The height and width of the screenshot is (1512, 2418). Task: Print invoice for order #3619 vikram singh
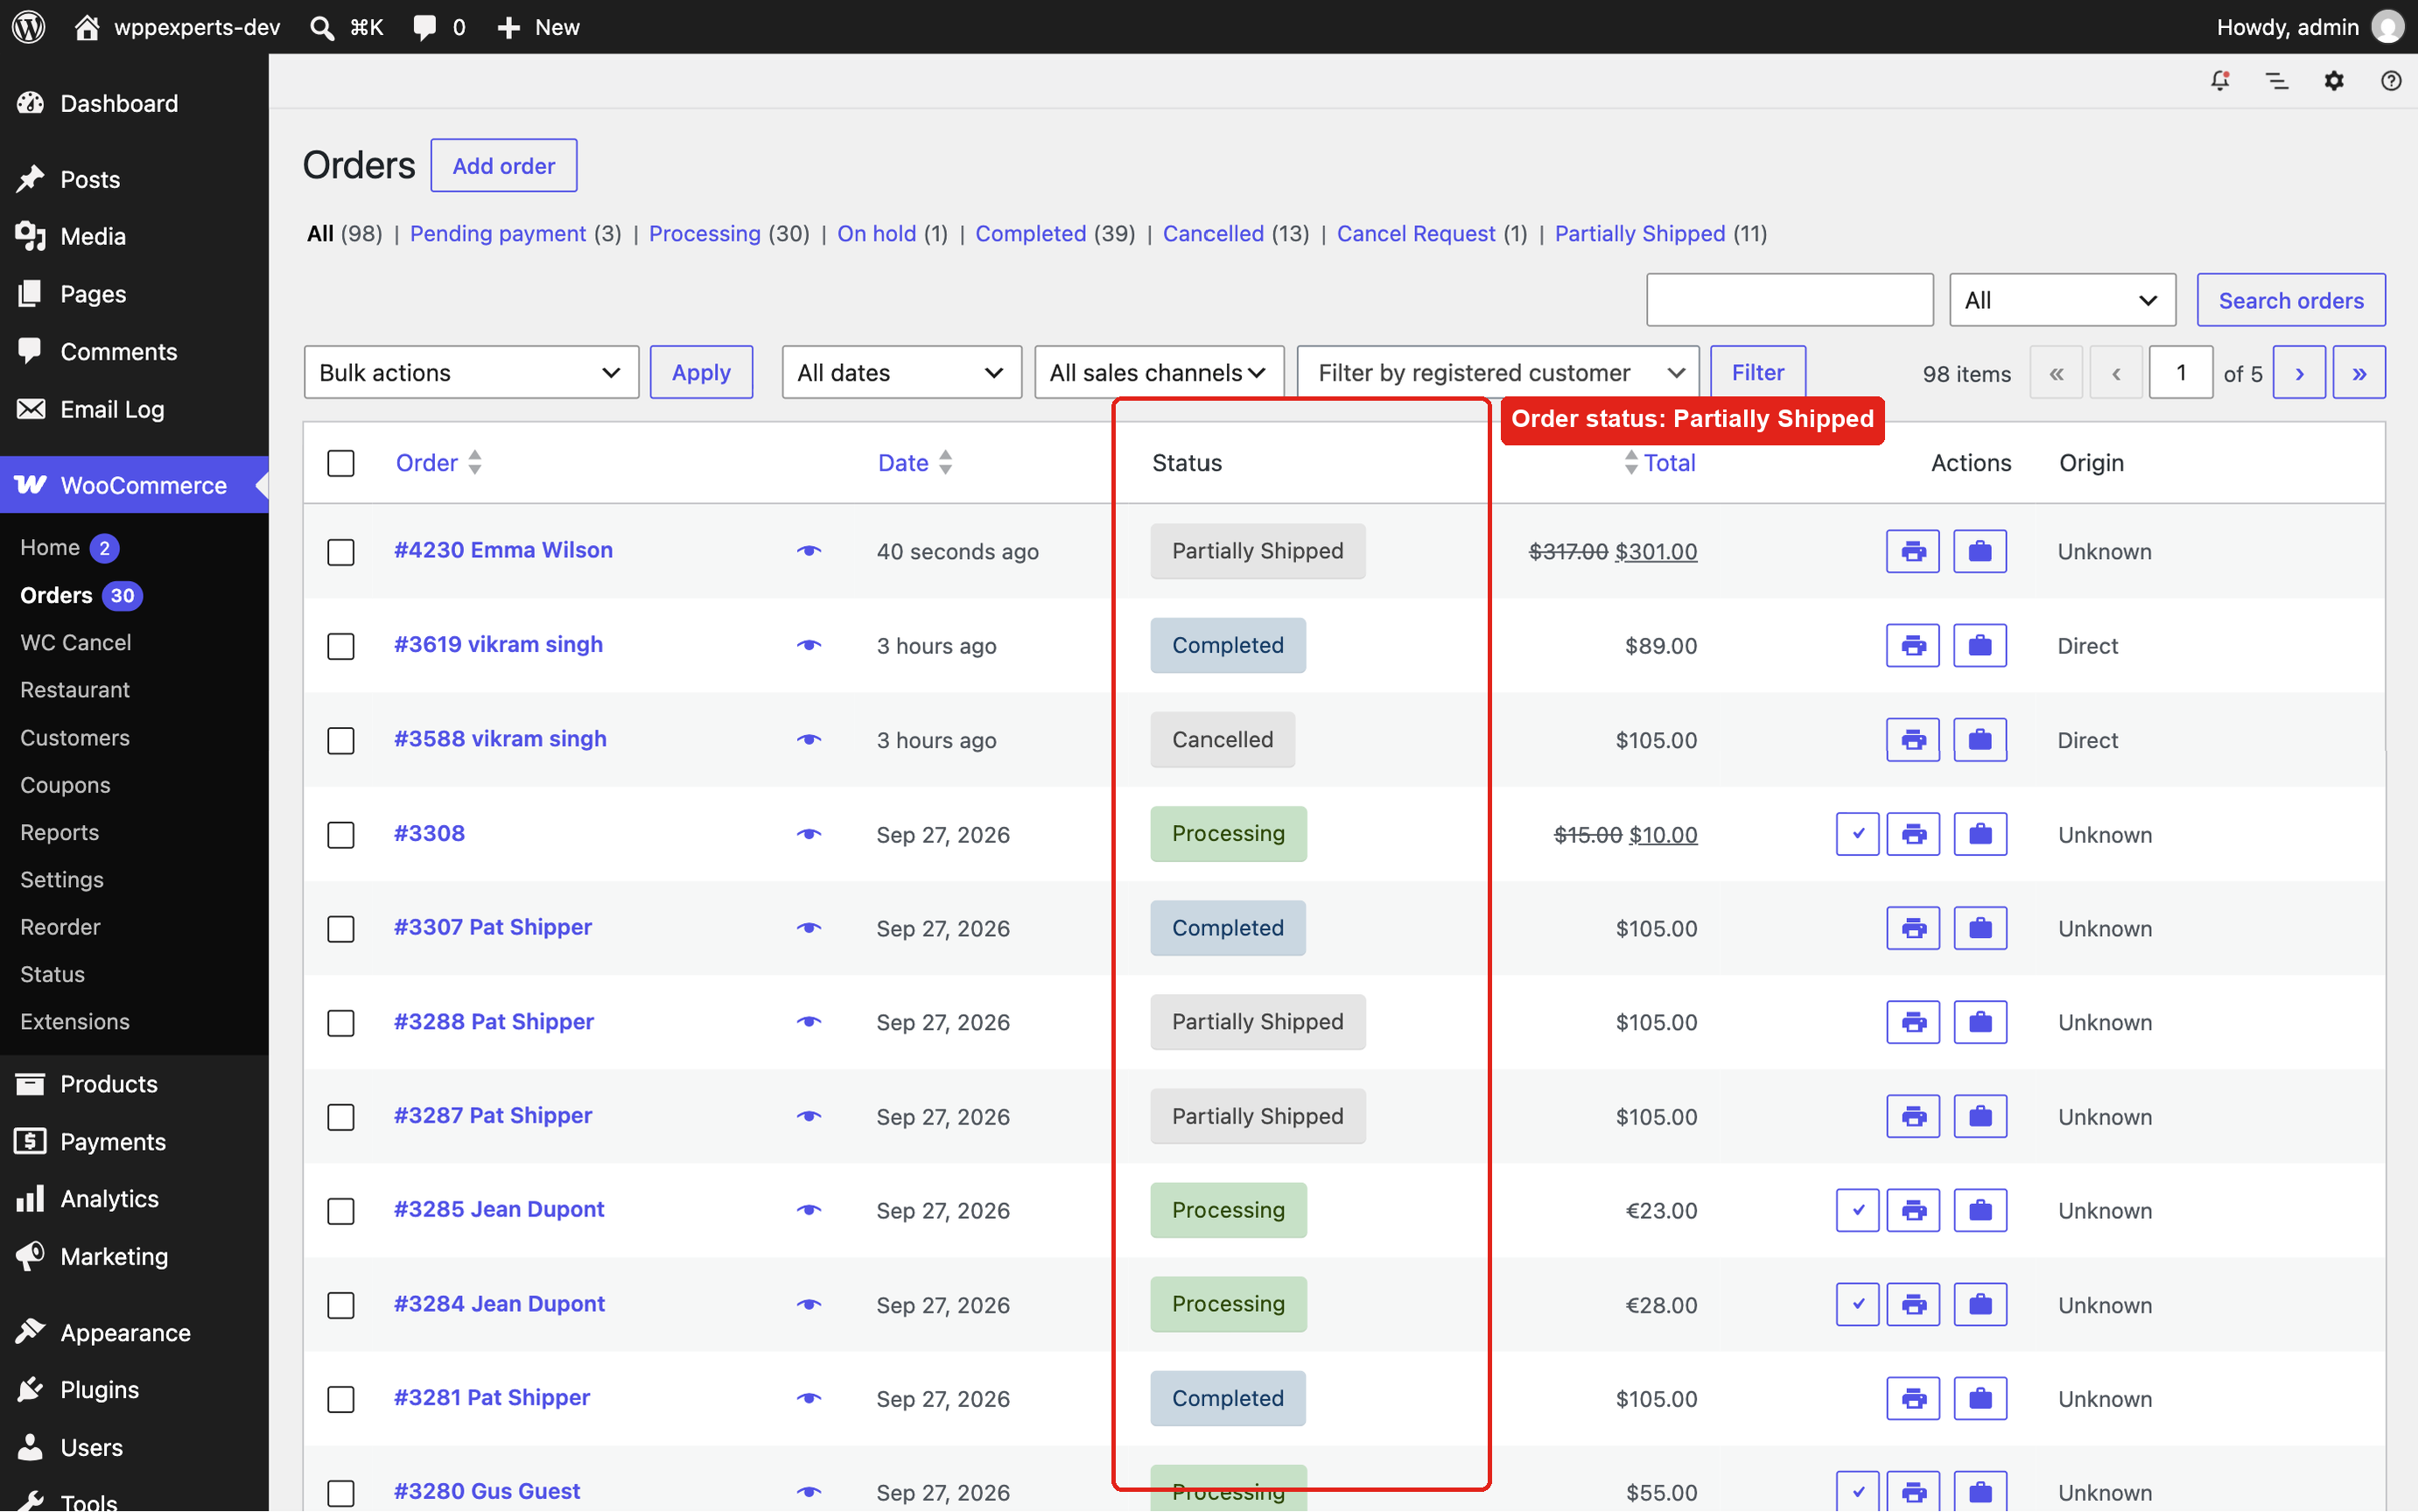[x=1913, y=645]
